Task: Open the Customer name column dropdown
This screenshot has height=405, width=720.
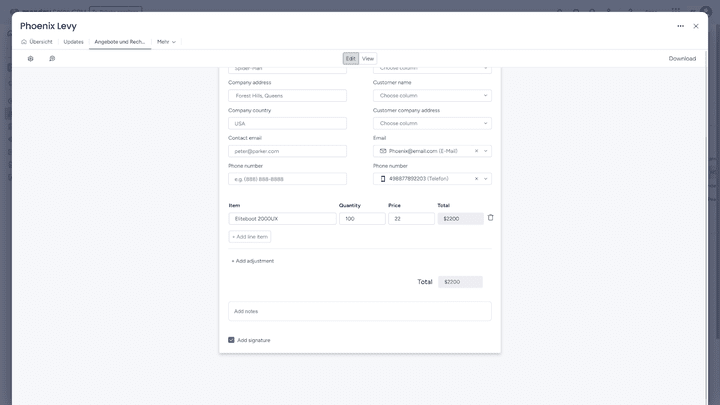Action: (432, 96)
